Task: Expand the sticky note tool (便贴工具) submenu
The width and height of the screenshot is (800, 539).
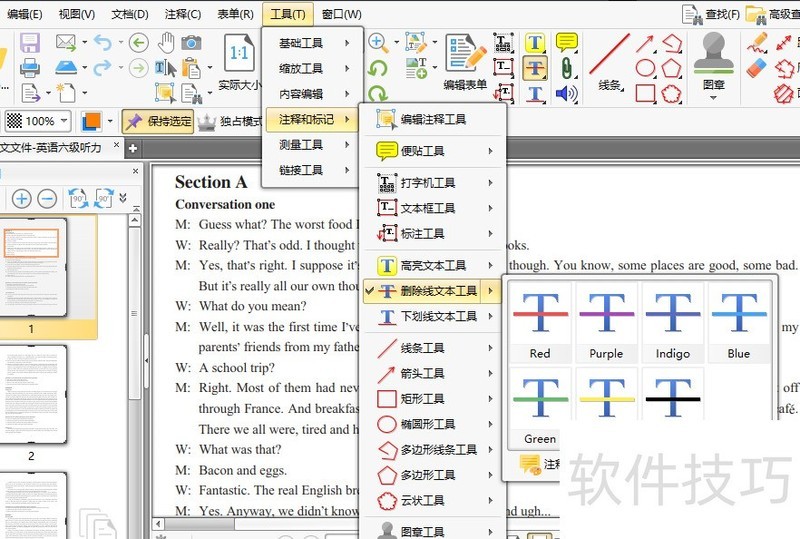Action: pyautogui.click(x=433, y=151)
